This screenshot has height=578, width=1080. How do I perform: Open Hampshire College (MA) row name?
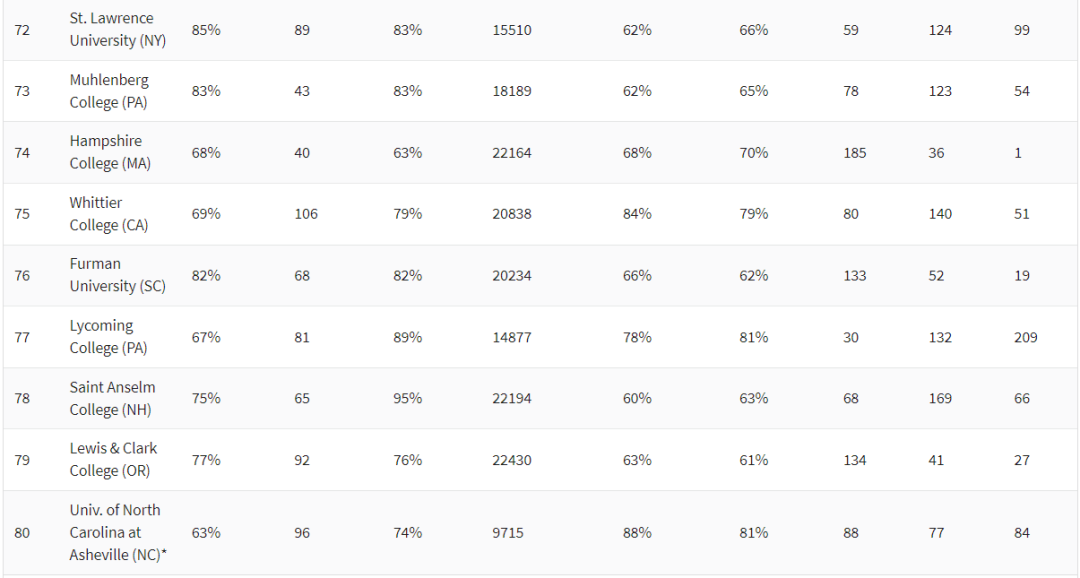[110, 152]
